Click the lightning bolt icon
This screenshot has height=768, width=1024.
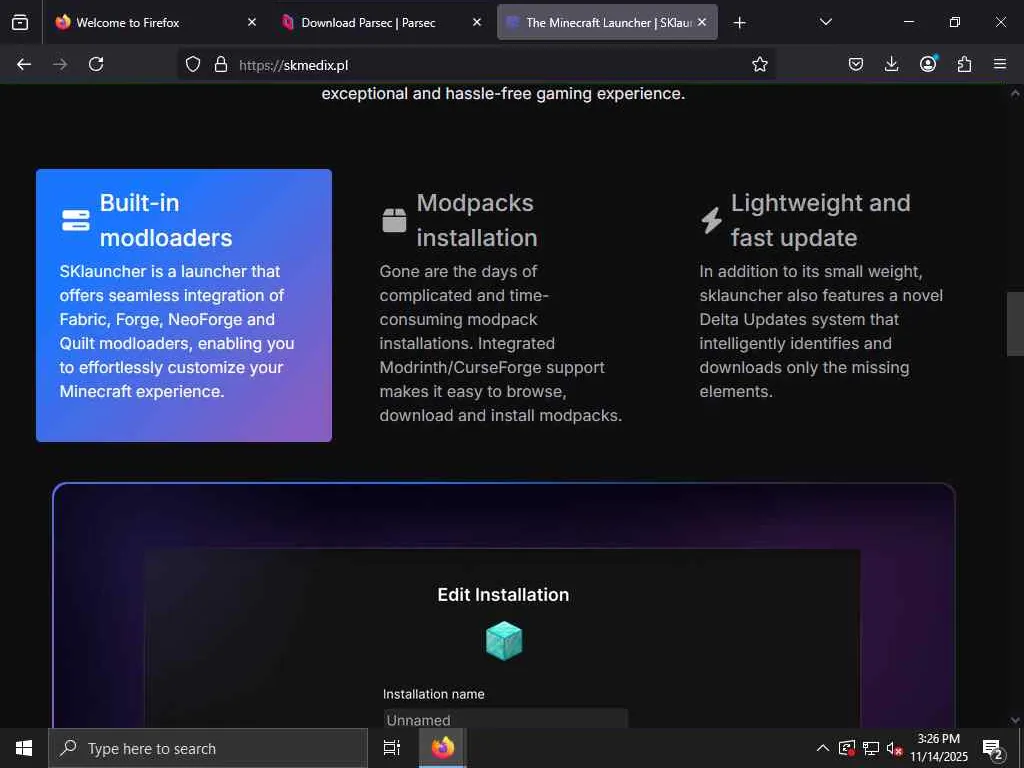click(x=712, y=220)
